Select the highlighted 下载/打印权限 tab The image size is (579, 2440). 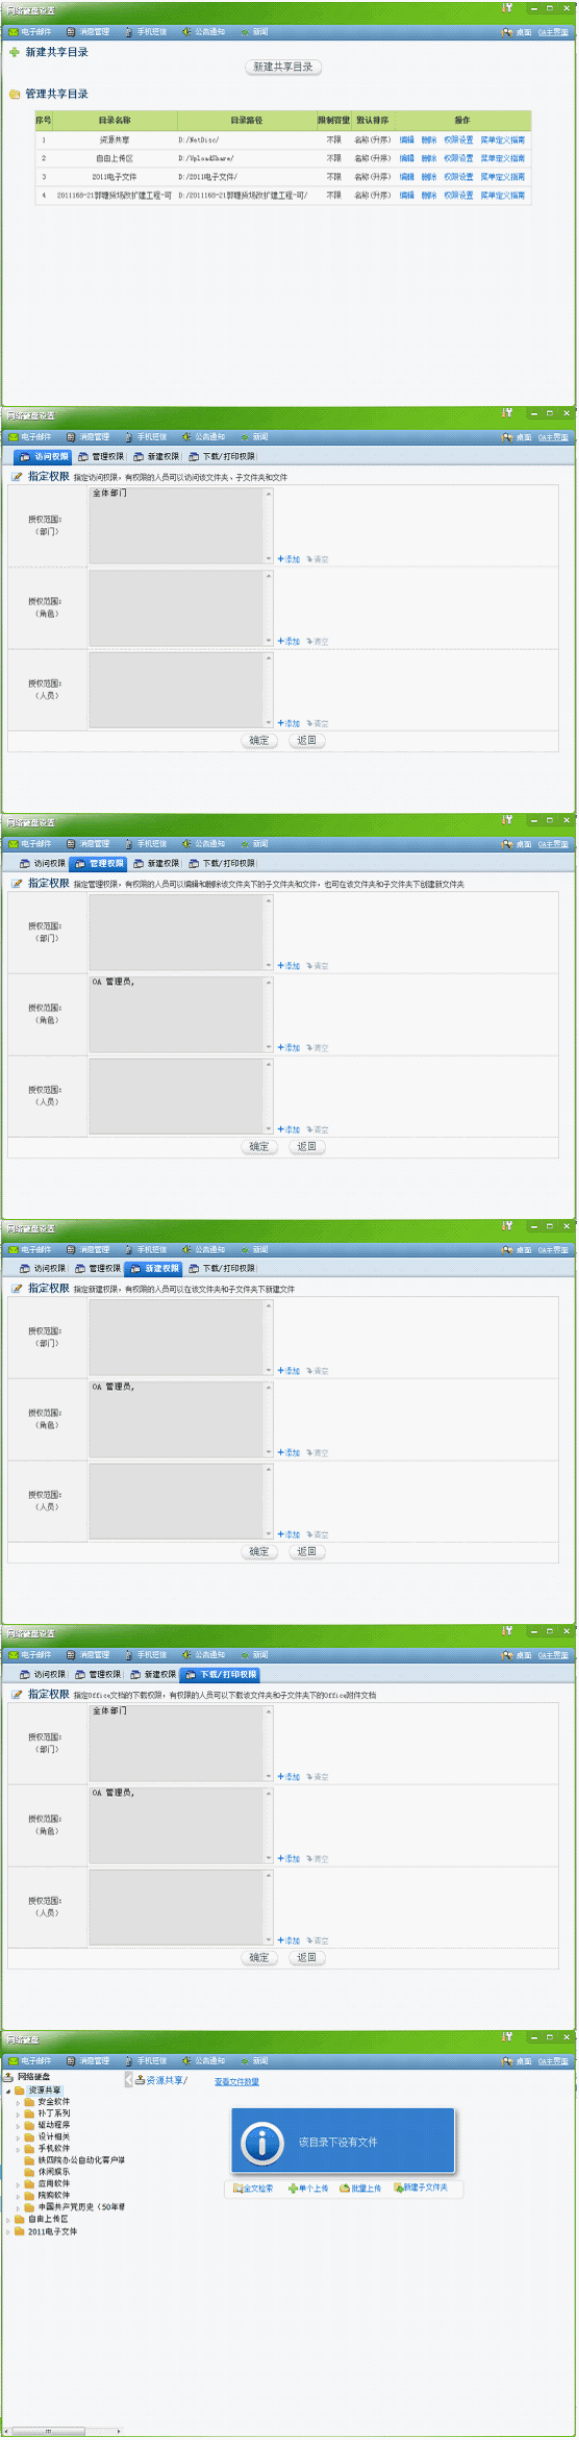click(x=221, y=1674)
